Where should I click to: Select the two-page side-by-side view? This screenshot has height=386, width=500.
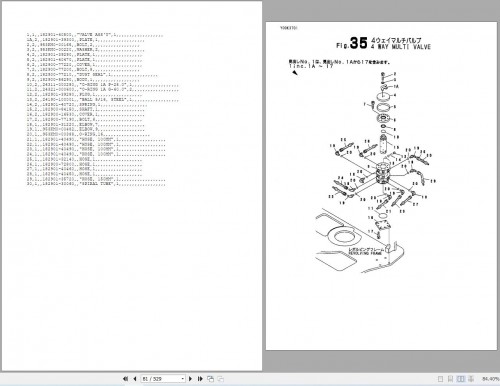tap(461, 379)
